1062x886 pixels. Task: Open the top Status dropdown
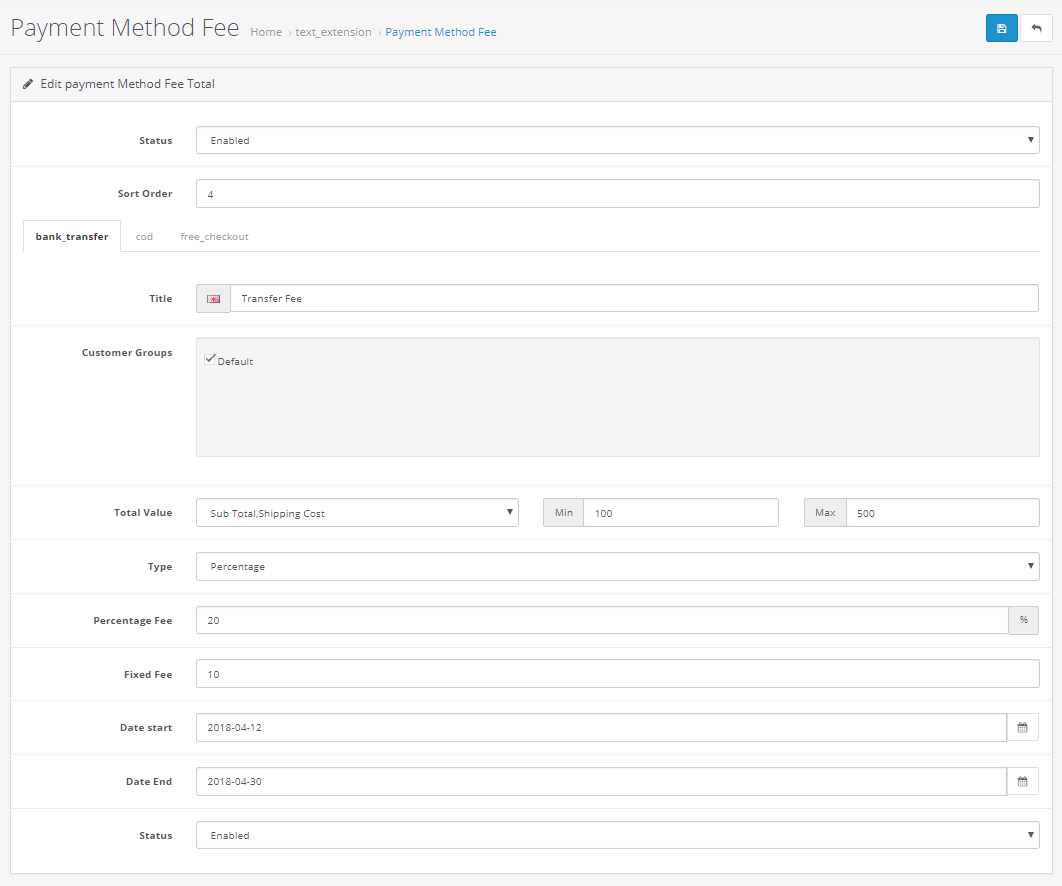[x=617, y=141]
